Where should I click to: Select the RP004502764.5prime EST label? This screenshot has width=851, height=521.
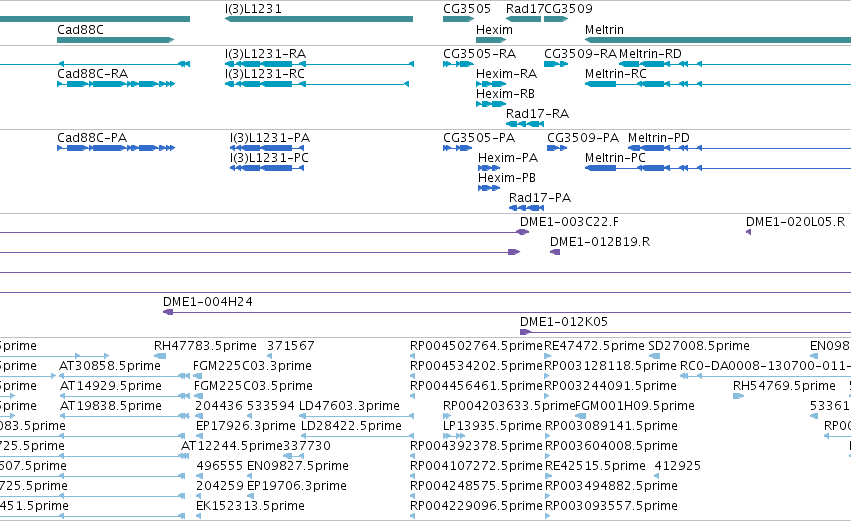[476, 346]
